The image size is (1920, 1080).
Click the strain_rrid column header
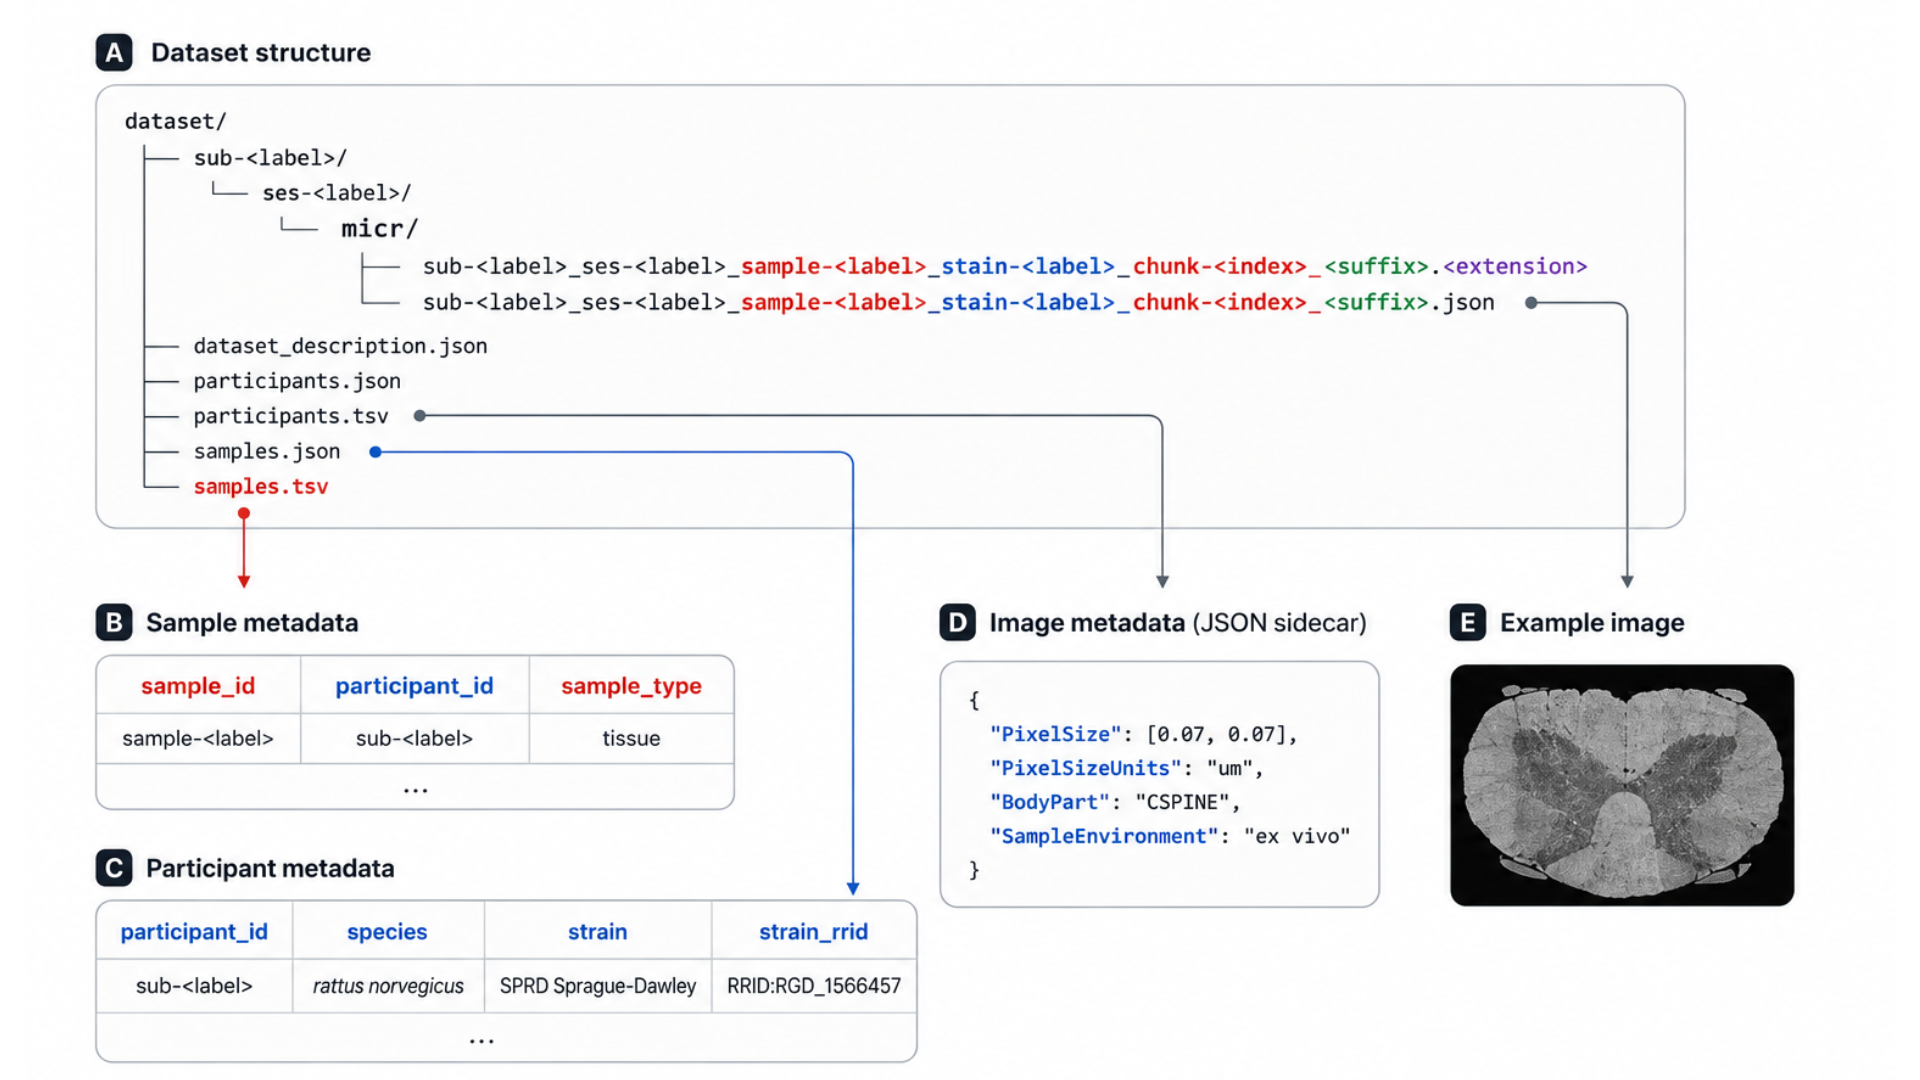(813, 932)
